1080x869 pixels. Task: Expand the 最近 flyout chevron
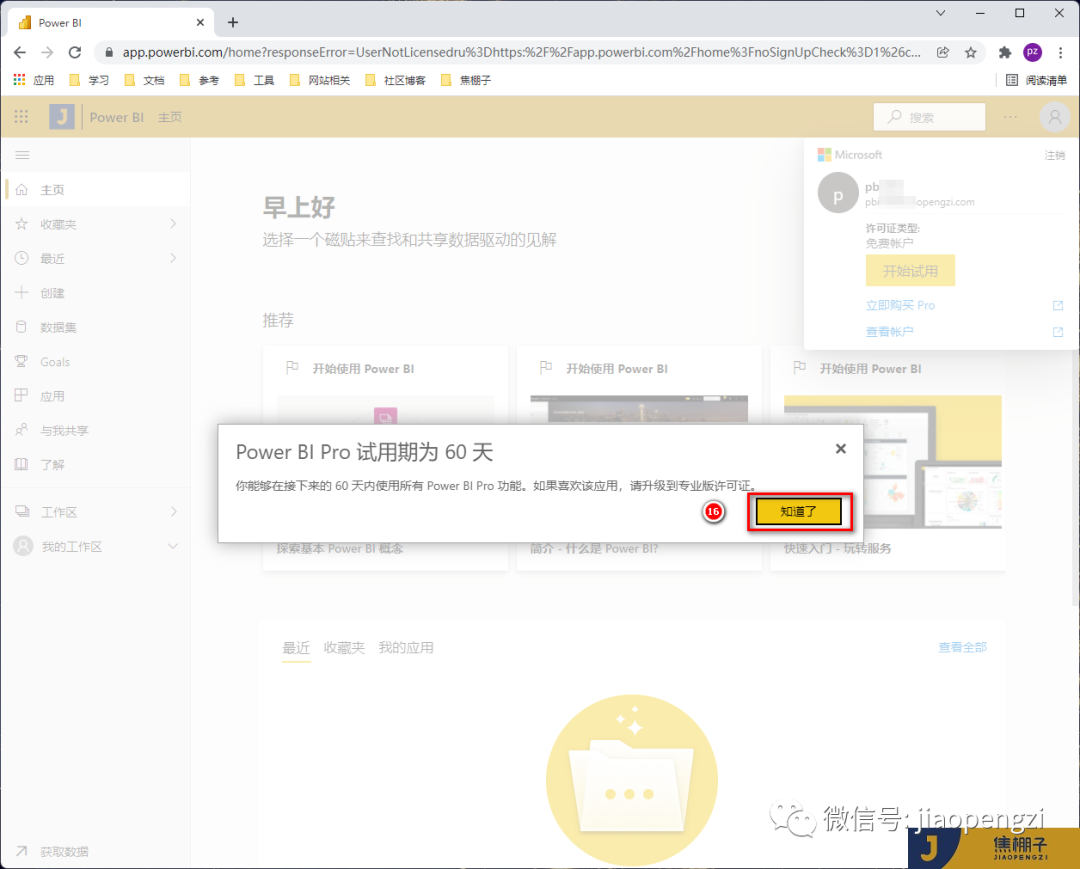[x=173, y=258]
